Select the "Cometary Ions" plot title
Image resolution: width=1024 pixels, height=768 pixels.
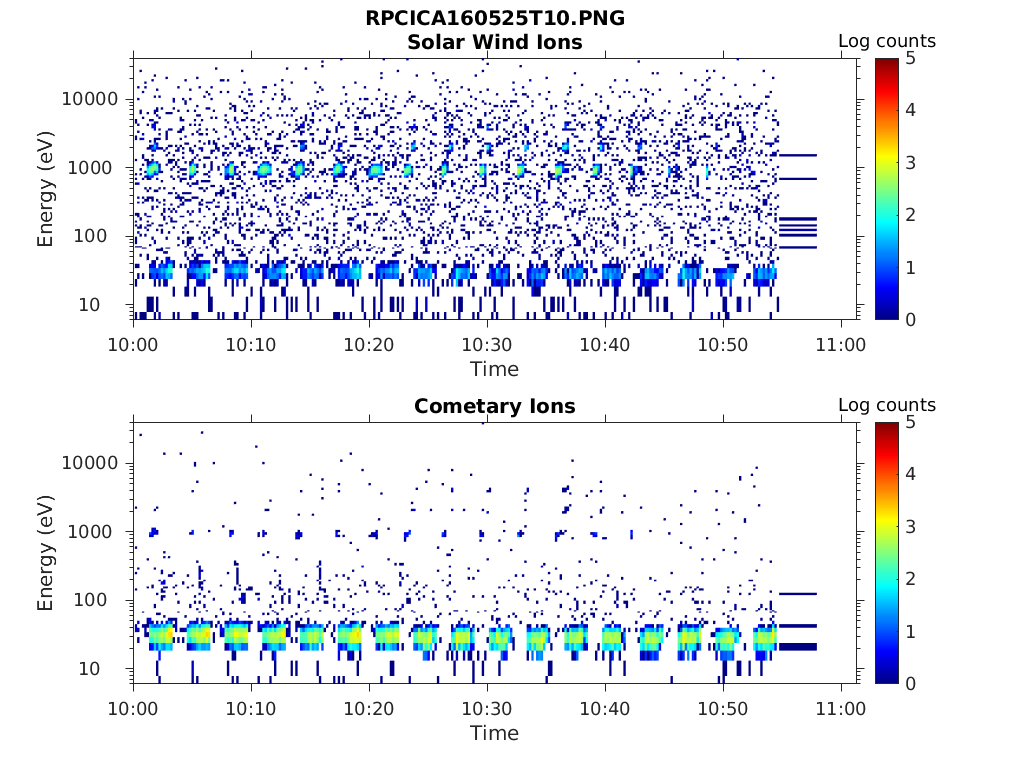tap(494, 406)
